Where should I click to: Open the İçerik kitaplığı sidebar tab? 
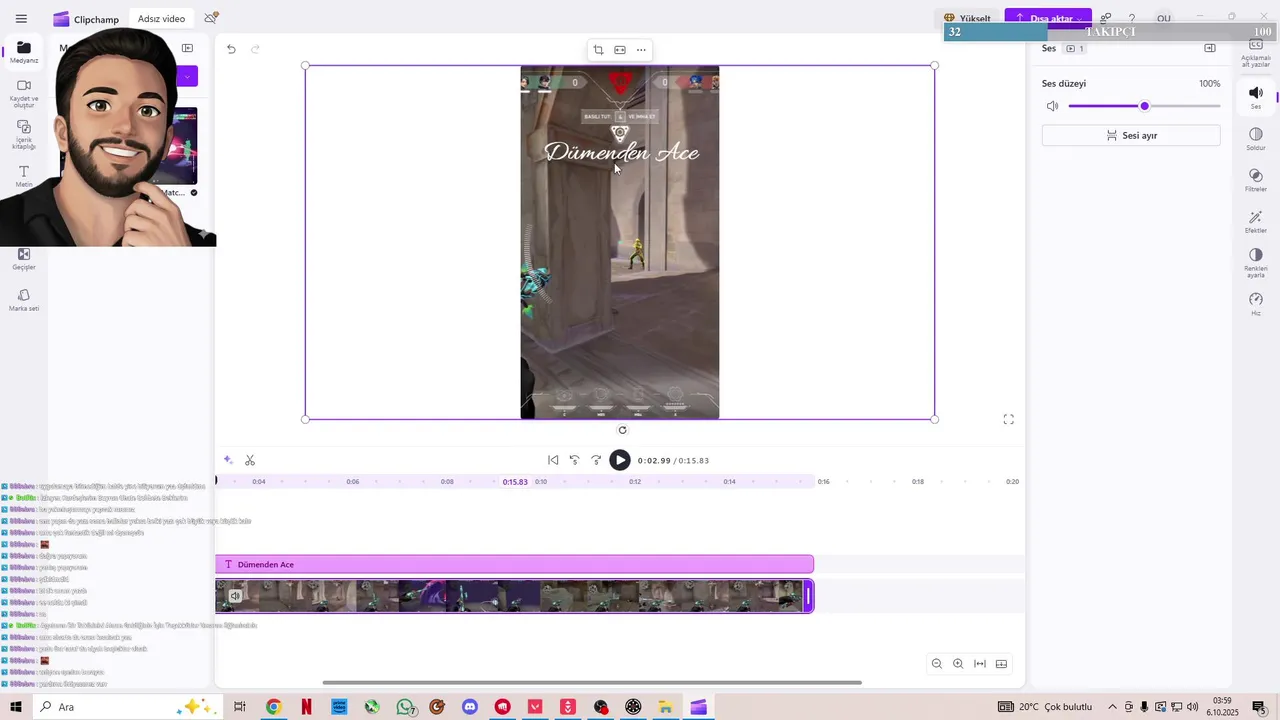coord(24,135)
